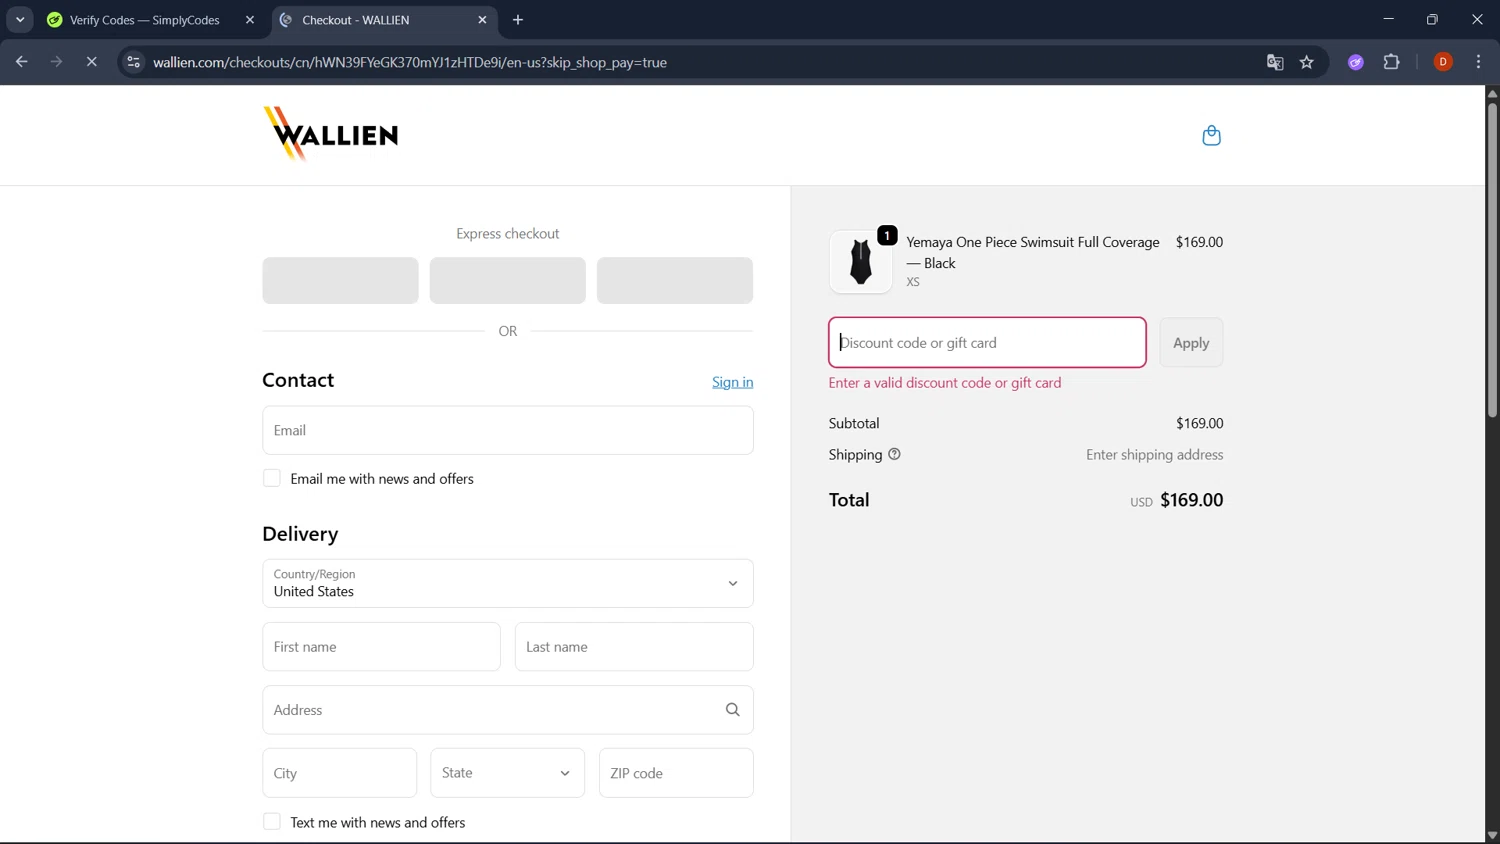Image resolution: width=1500 pixels, height=844 pixels.
Task: Click the Sign in link
Action: pyautogui.click(x=732, y=382)
